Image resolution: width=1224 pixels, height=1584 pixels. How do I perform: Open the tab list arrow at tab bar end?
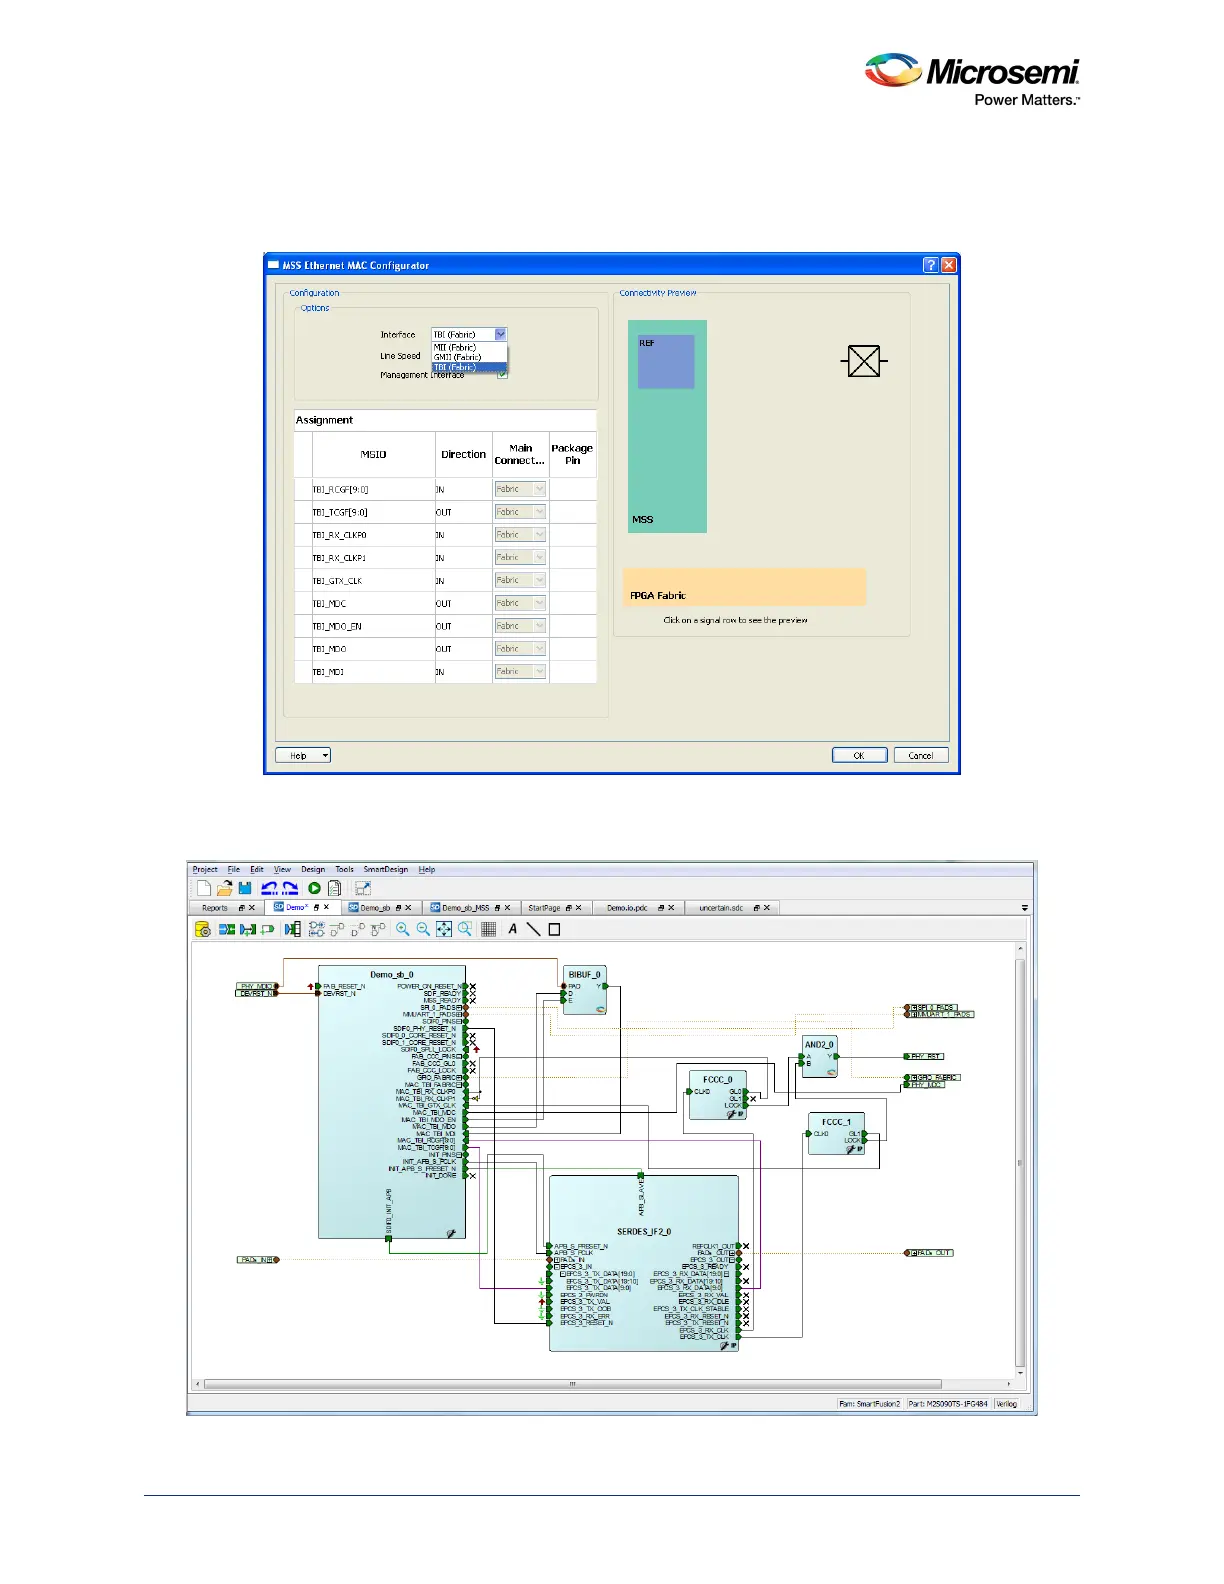tap(1024, 908)
